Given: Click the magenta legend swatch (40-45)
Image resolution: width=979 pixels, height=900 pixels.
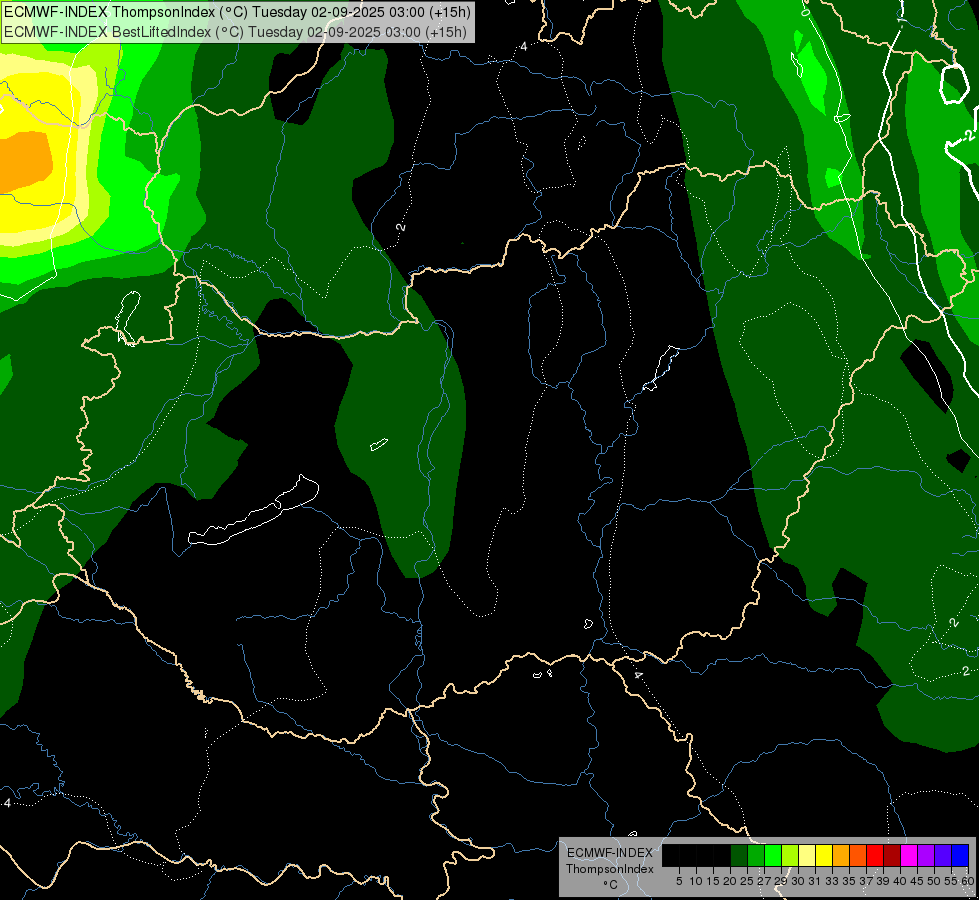Looking at the screenshot, I should (909, 855).
